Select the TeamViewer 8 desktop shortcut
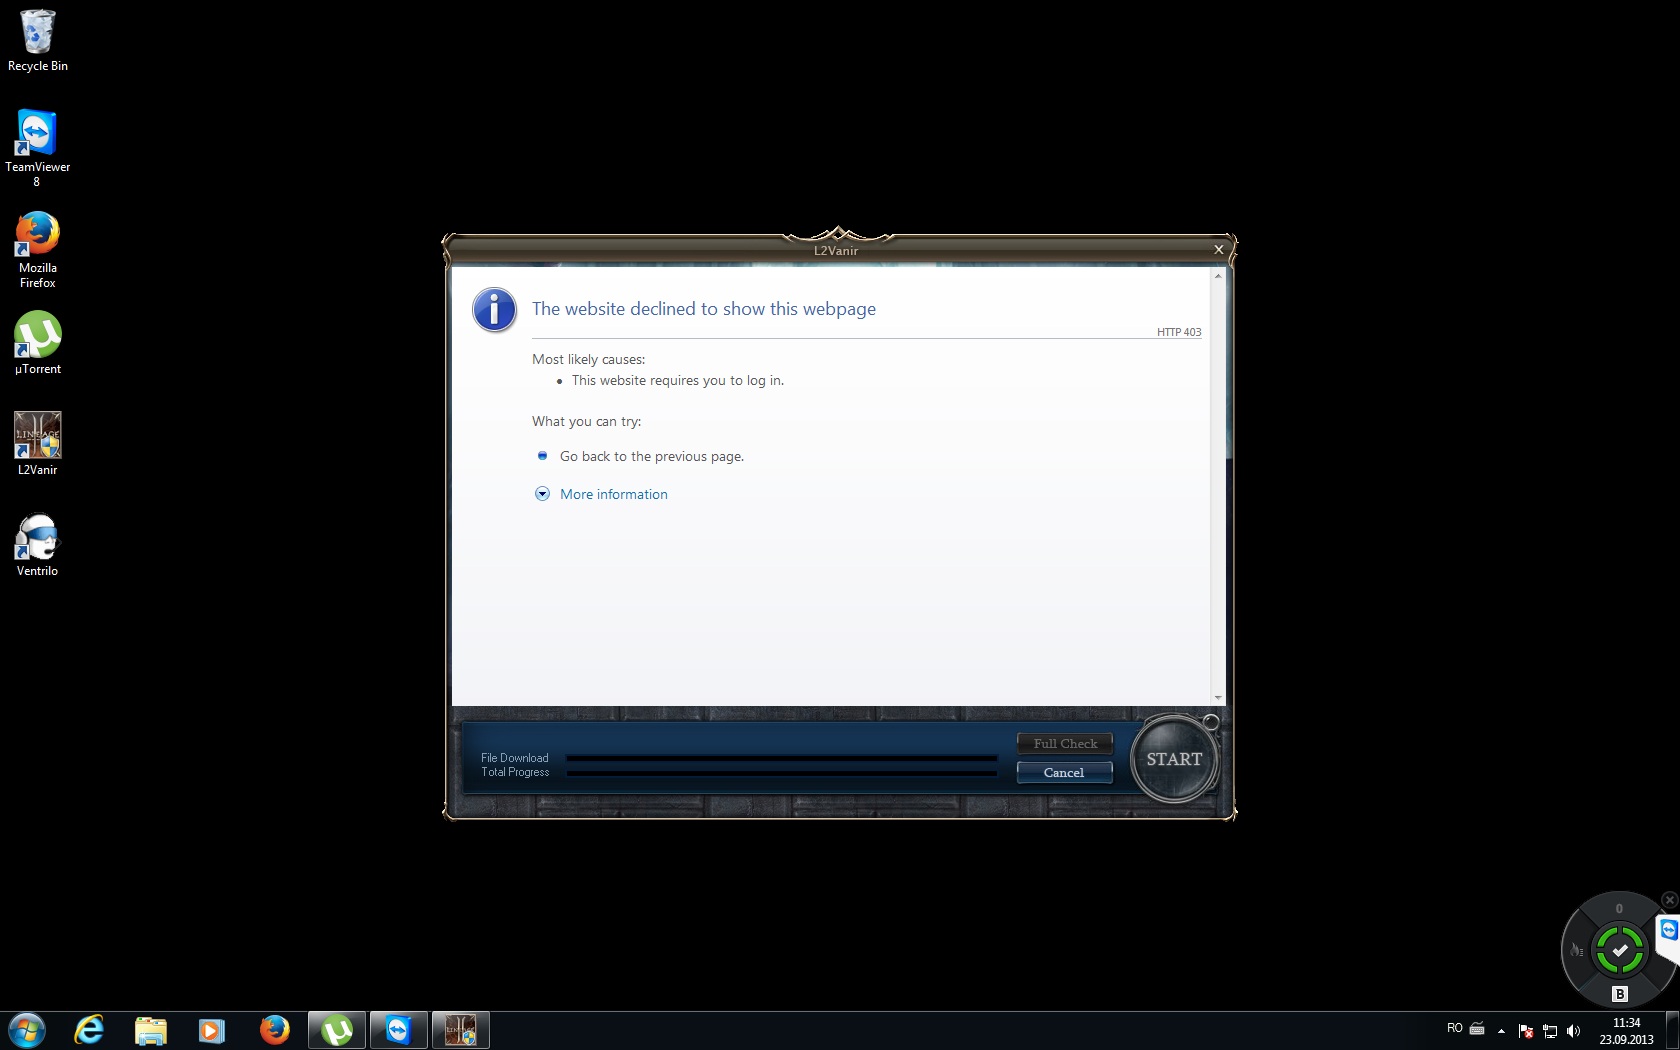This screenshot has width=1680, height=1050. pyautogui.click(x=37, y=148)
